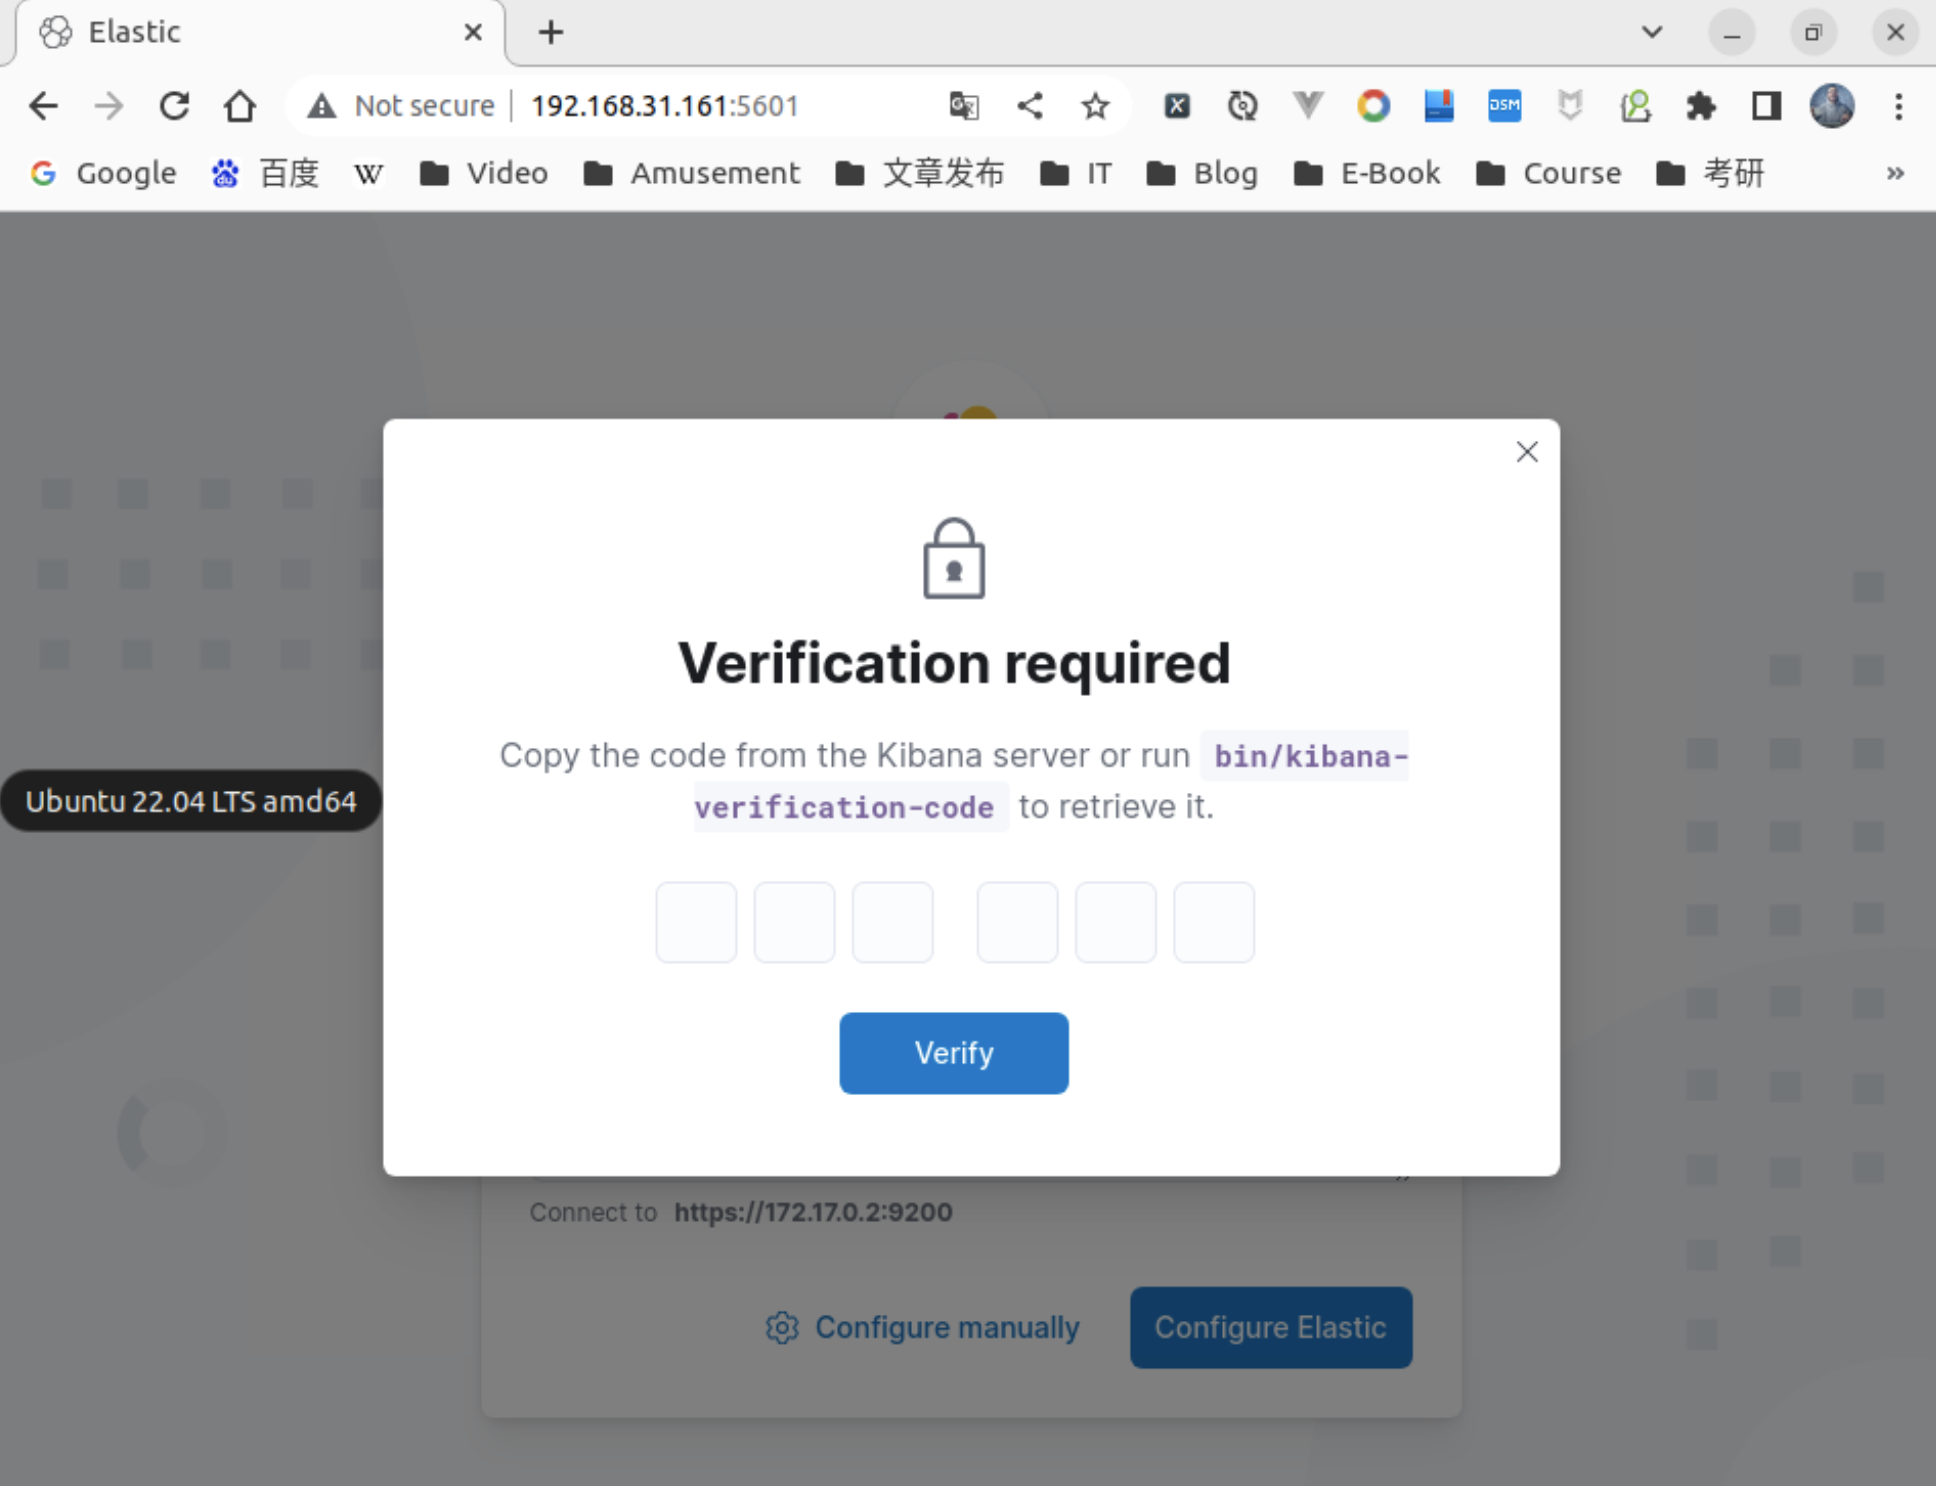
Task: Click the translate page icon
Action: click(x=964, y=106)
